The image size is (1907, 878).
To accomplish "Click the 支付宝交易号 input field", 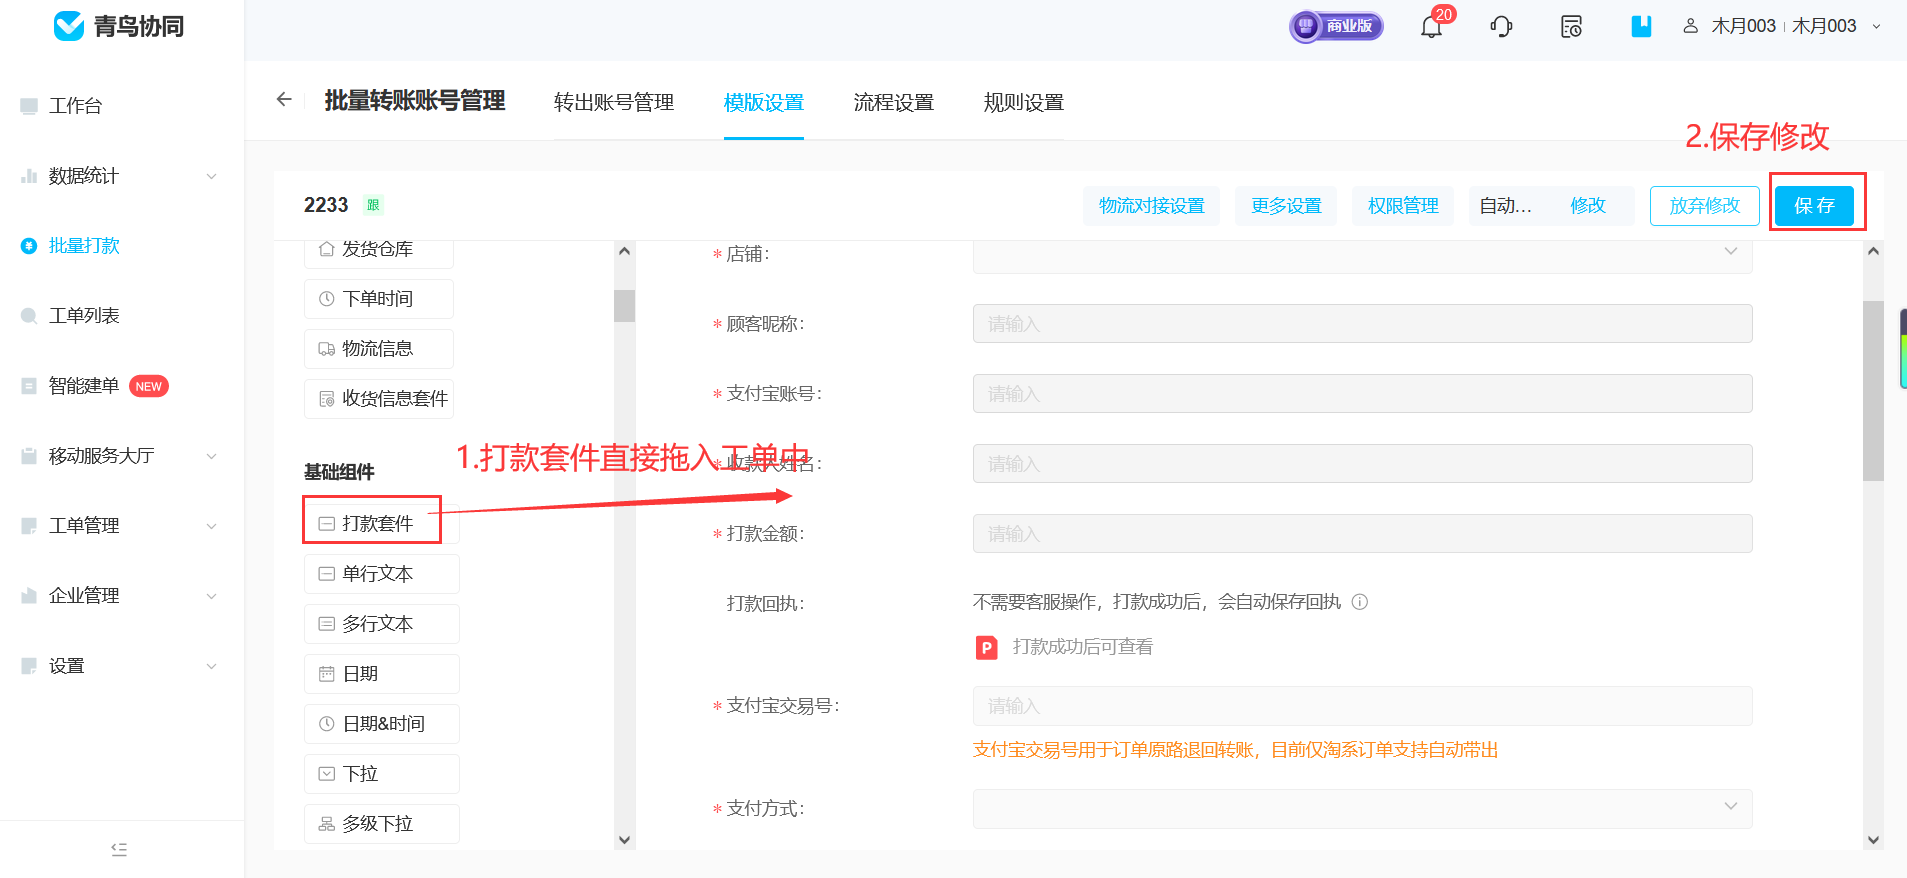I will point(1362,706).
